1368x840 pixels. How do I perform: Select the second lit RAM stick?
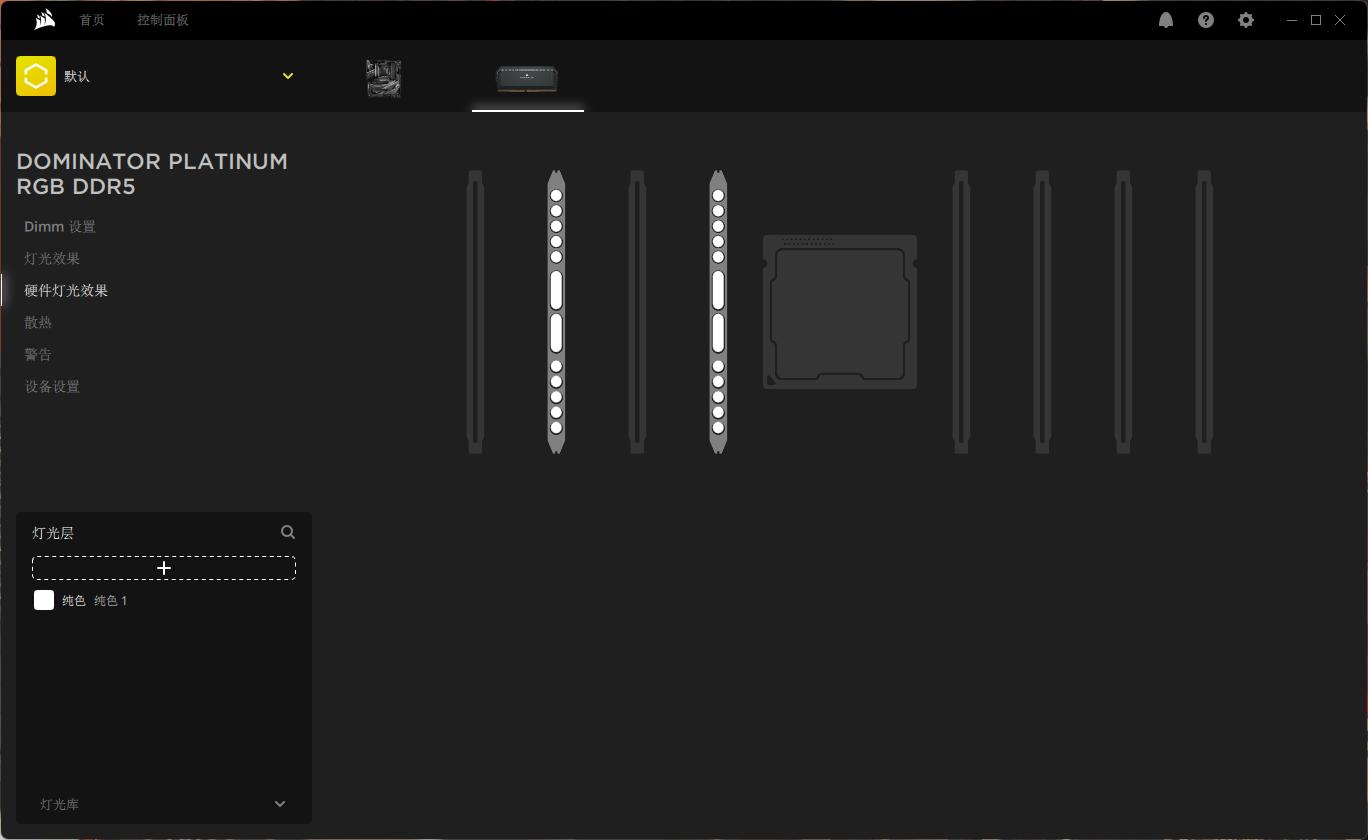coord(718,312)
